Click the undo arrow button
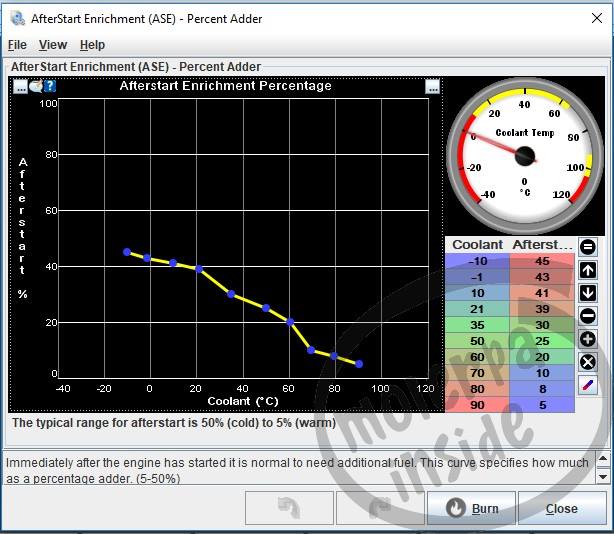This screenshot has height=534, width=614. (x=289, y=508)
